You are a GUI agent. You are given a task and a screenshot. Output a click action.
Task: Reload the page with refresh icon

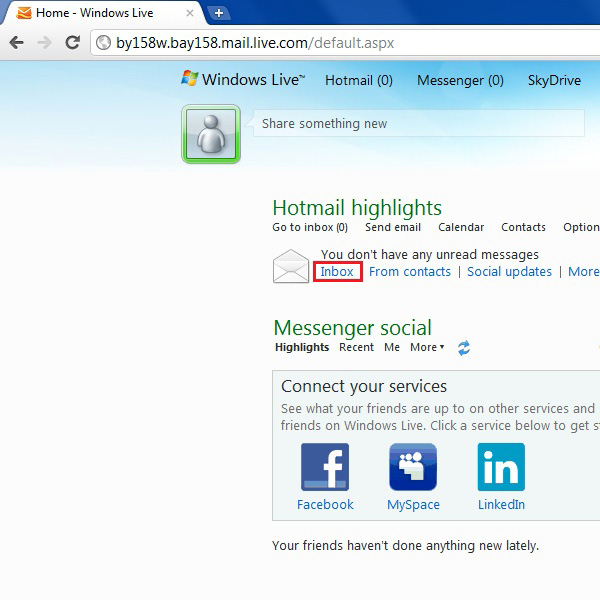(72, 42)
